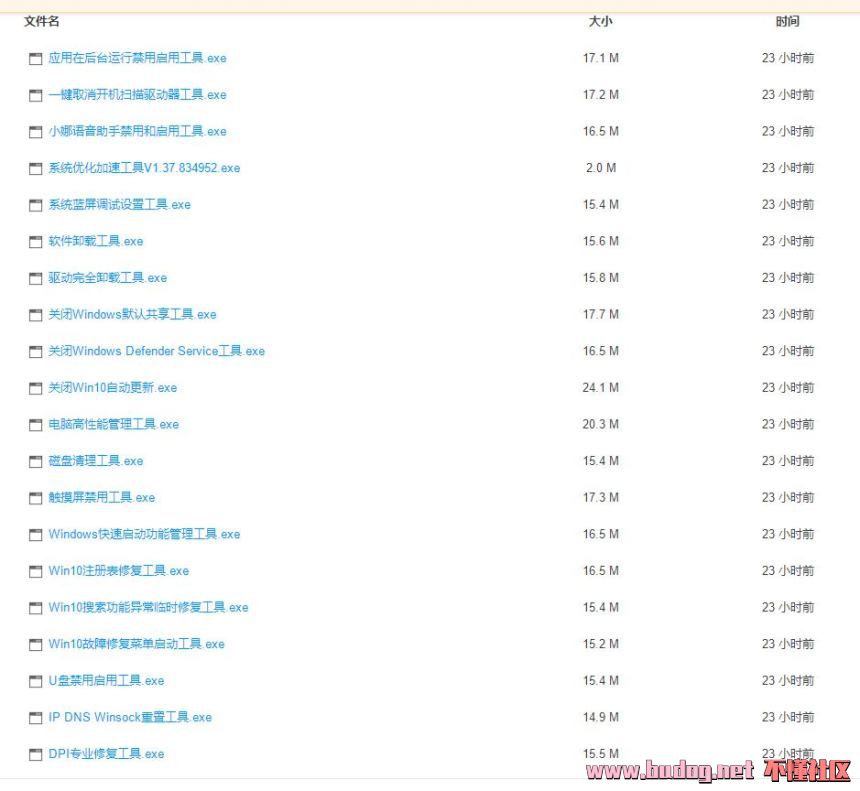Image resolution: width=860 pixels, height=791 pixels.
Task: Click the file icon beside 软件卸载工具.exe
Action: click(x=36, y=242)
